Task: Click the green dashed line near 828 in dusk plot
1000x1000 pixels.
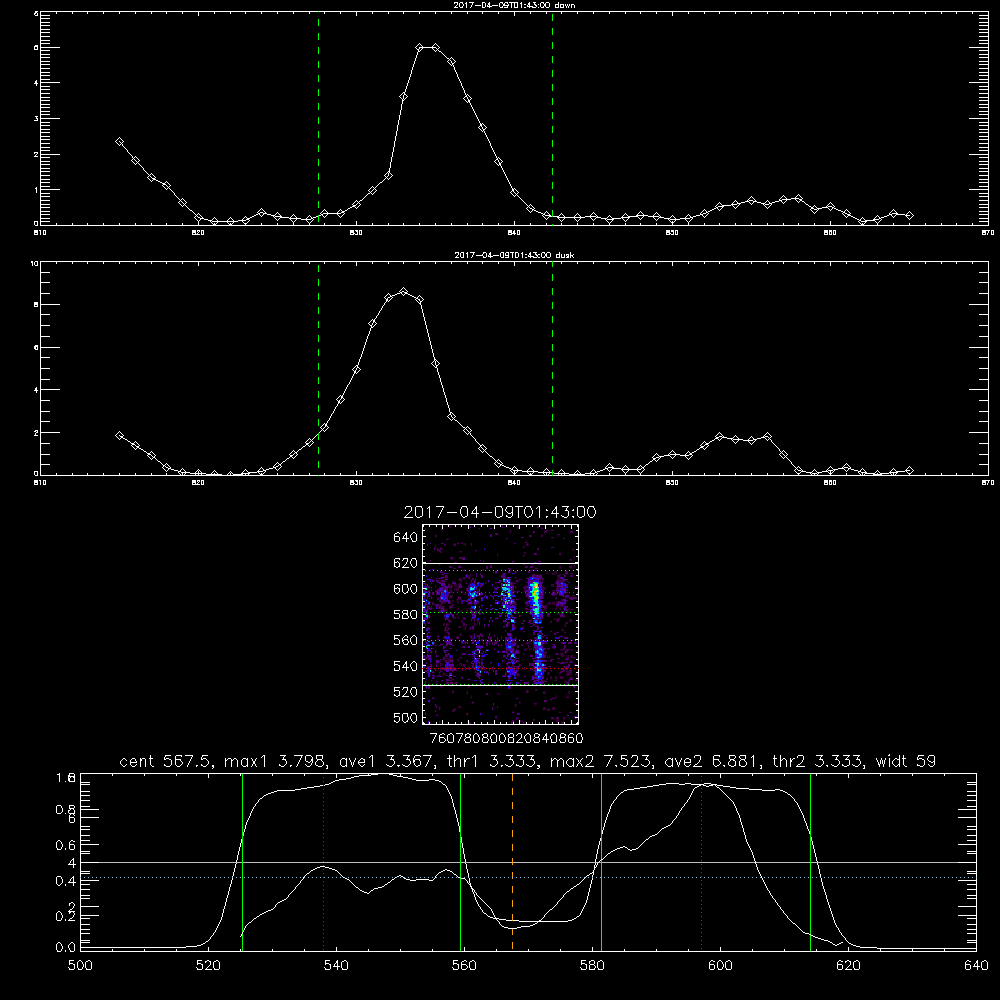Action: pos(318,368)
